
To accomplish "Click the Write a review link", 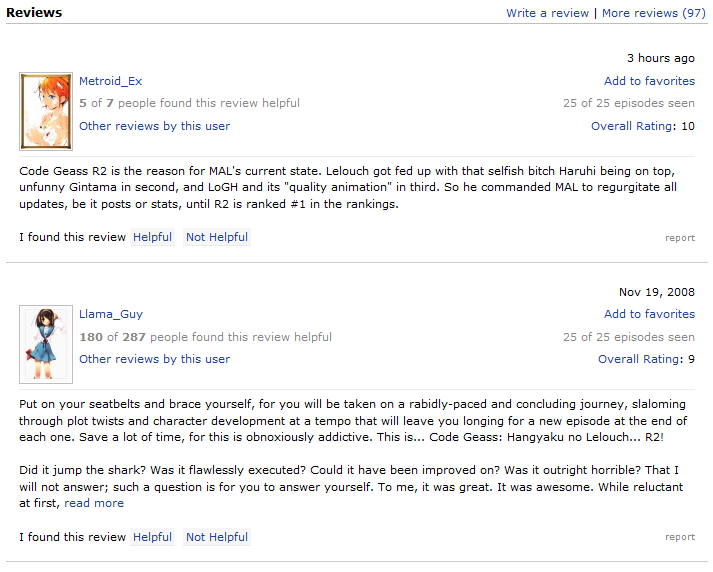I will click(x=547, y=13).
